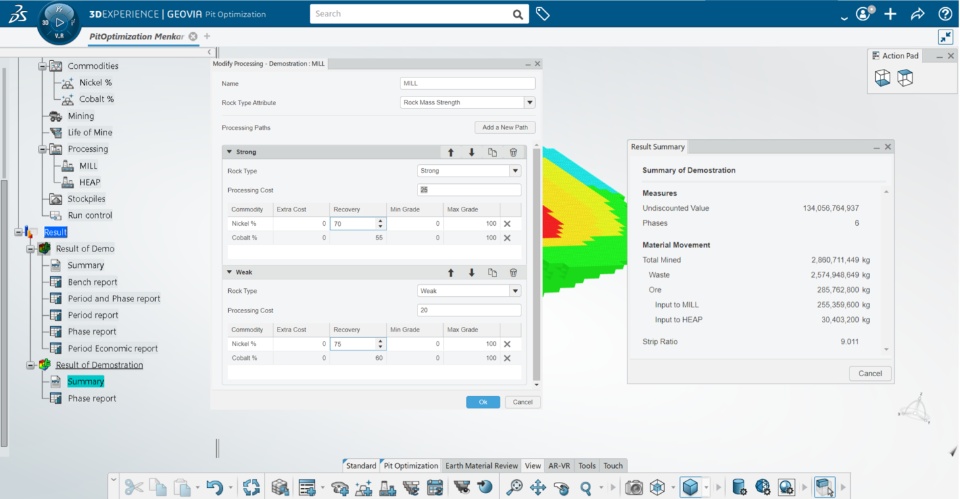This screenshot has height=499, width=960.
Task: Delete the Weak processing path trash icon
Action: pos(513,272)
